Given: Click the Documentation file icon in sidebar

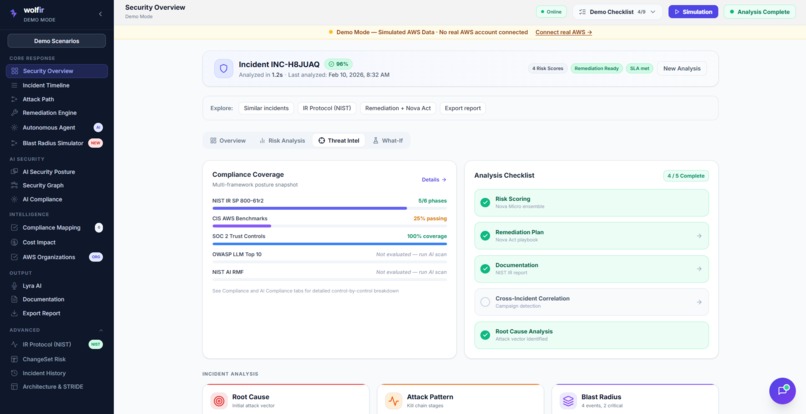Looking at the screenshot, I should pyautogui.click(x=14, y=299).
